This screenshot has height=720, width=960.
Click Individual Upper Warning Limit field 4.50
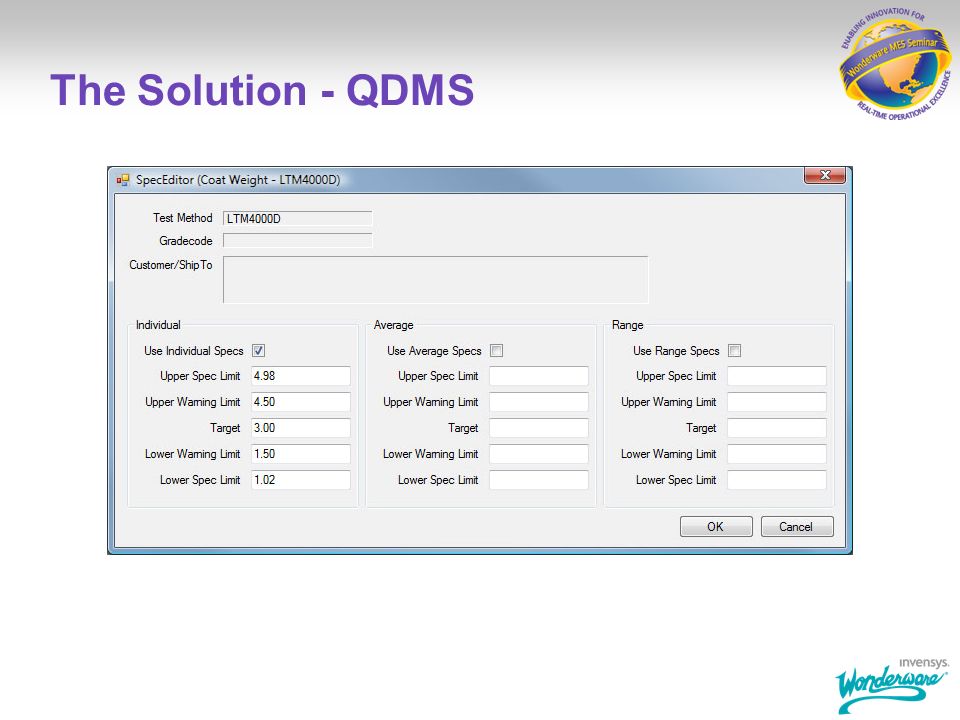[x=301, y=402]
